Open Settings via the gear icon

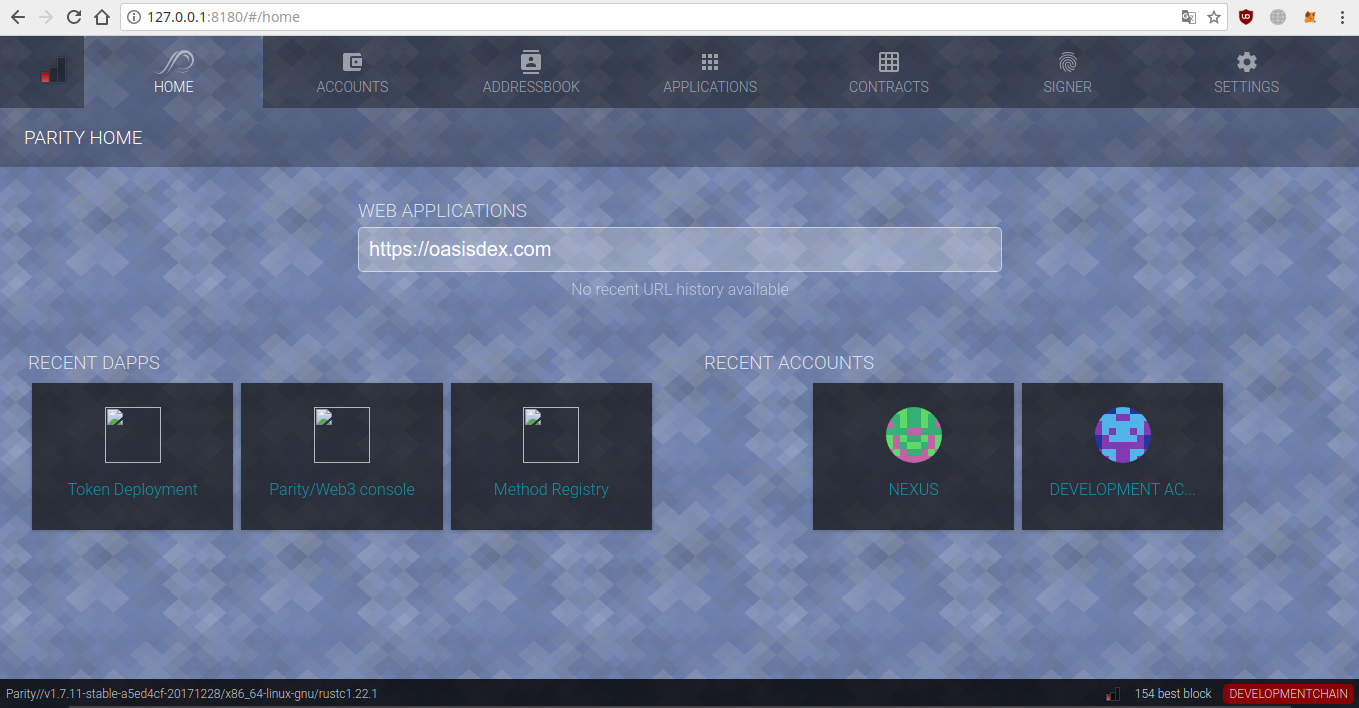pos(1246,61)
